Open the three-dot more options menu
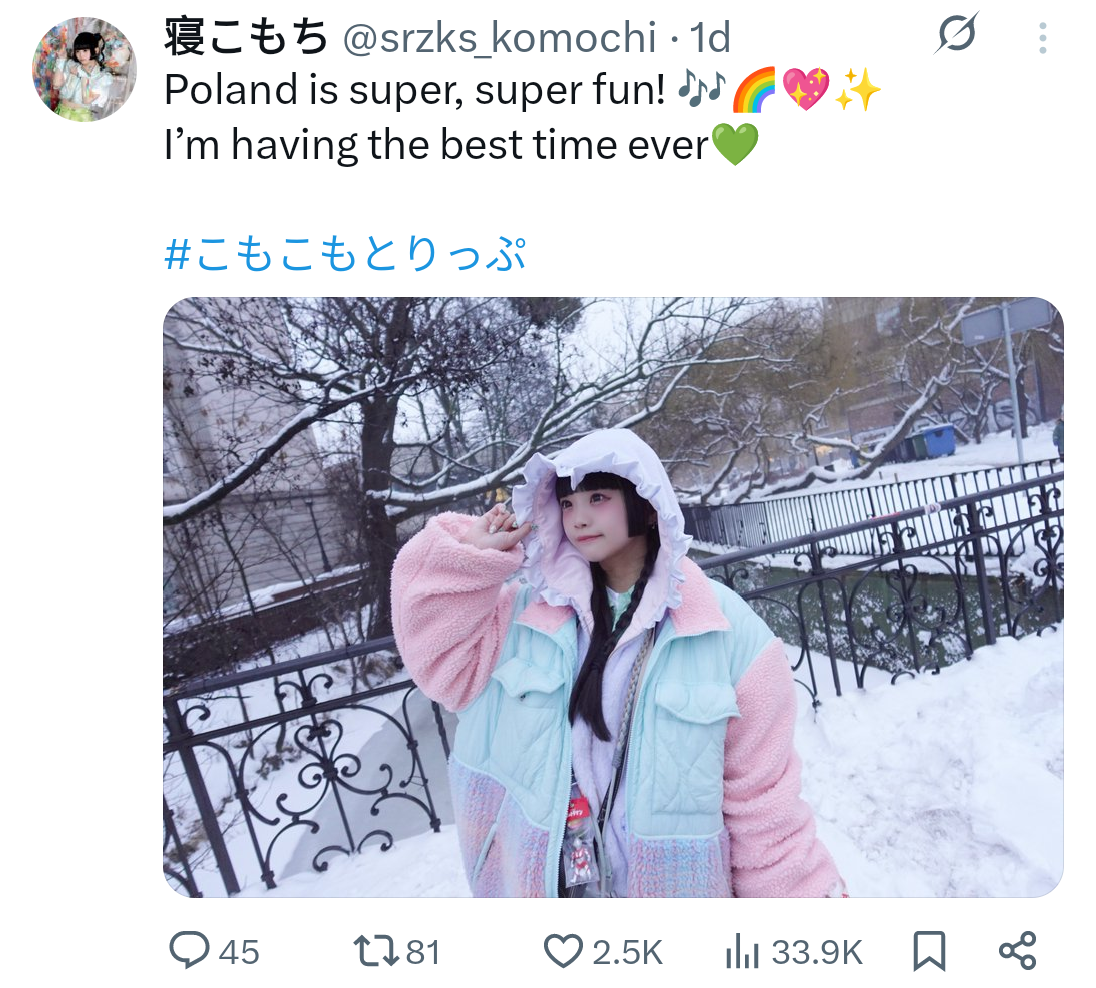1096x988 pixels. click(x=1042, y=38)
